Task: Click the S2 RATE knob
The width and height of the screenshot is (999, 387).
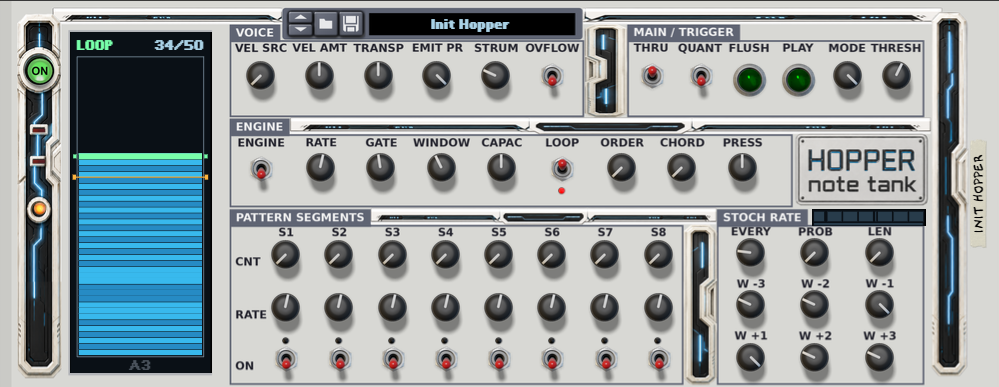Action: [338, 307]
